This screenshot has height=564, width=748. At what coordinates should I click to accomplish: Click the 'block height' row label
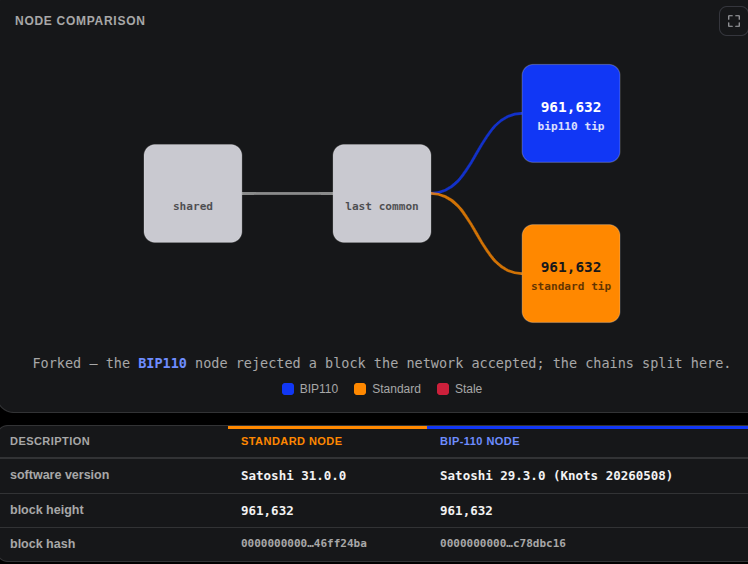click(x=47, y=510)
